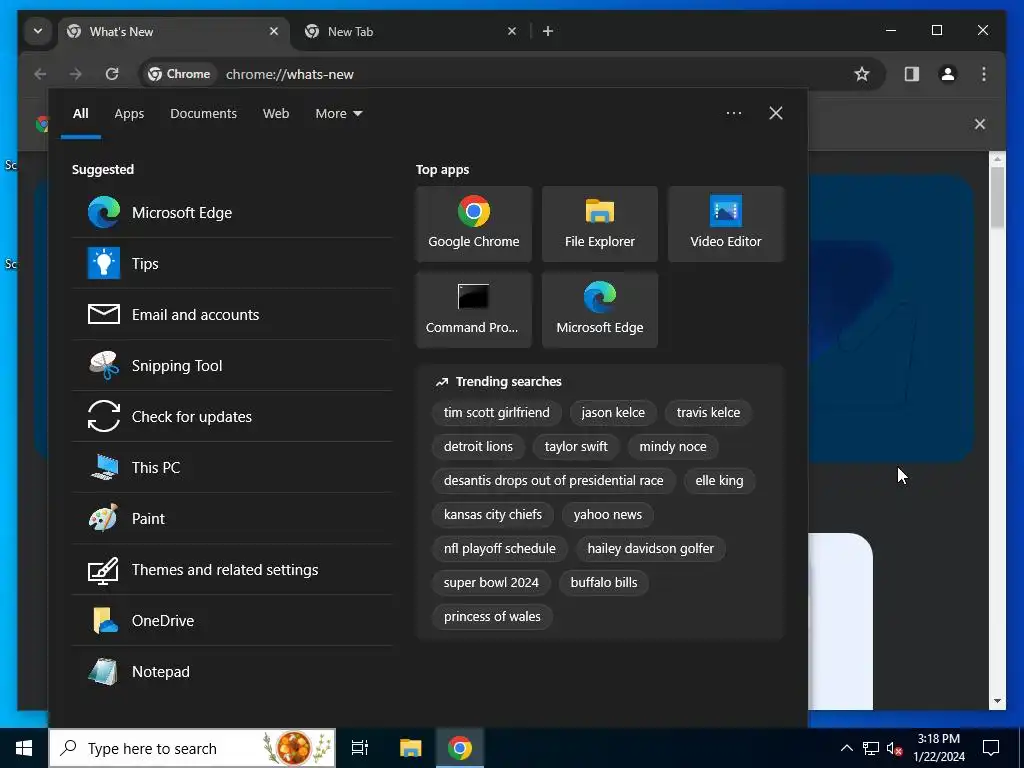The height and width of the screenshot is (768, 1024).
Task: Open File Explorer on the taskbar
Action: (410, 748)
